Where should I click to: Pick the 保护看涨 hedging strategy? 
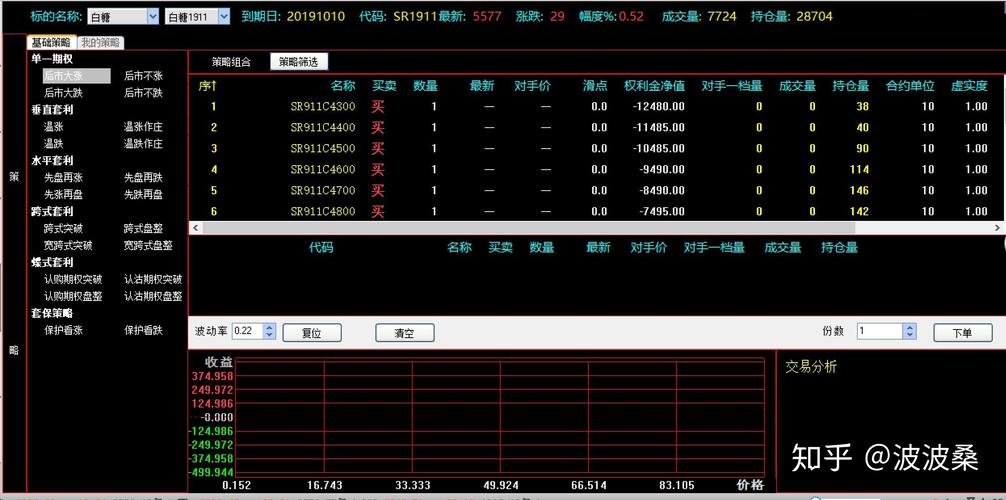[x=63, y=330]
